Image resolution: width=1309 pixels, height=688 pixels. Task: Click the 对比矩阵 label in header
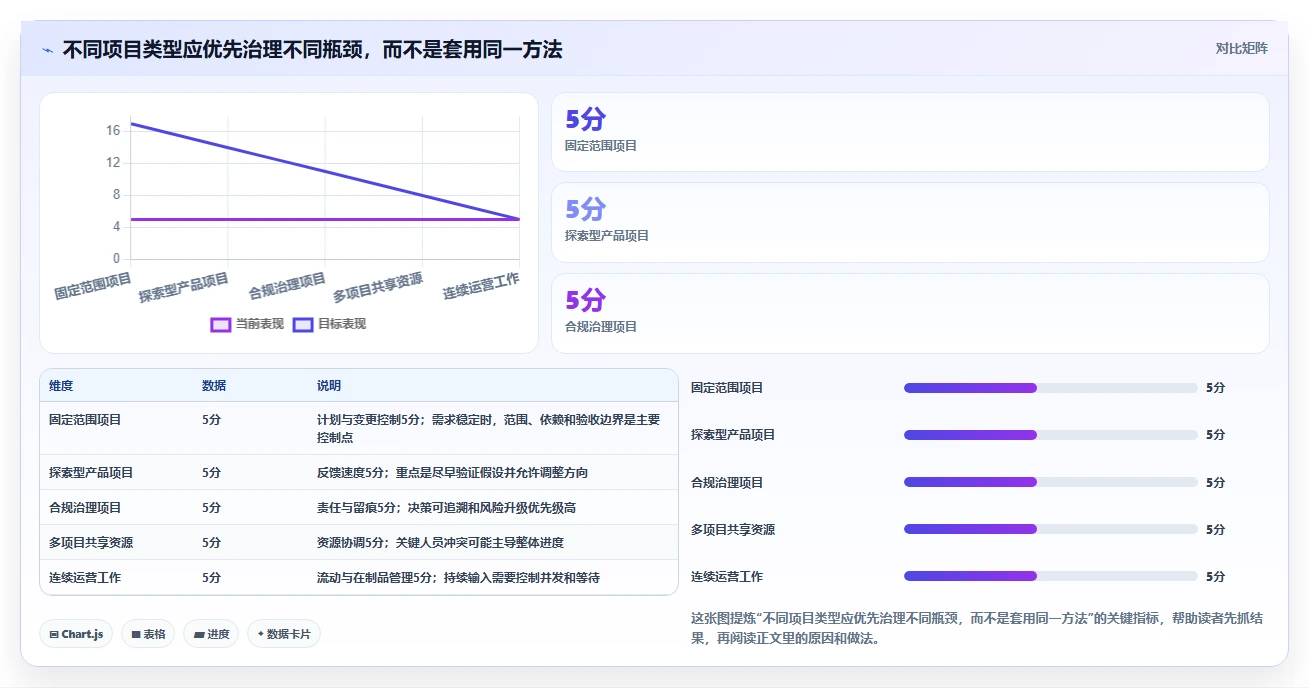[x=1241, y=48]
